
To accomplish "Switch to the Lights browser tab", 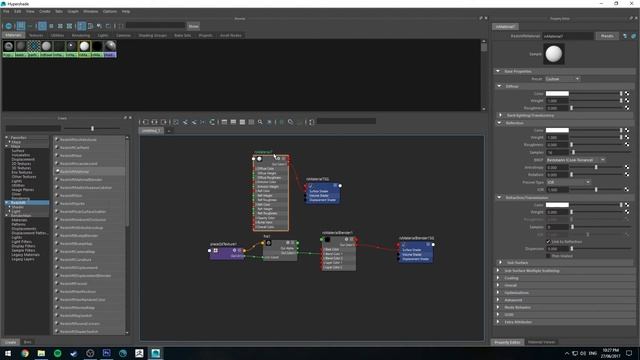I will (103, 36).
